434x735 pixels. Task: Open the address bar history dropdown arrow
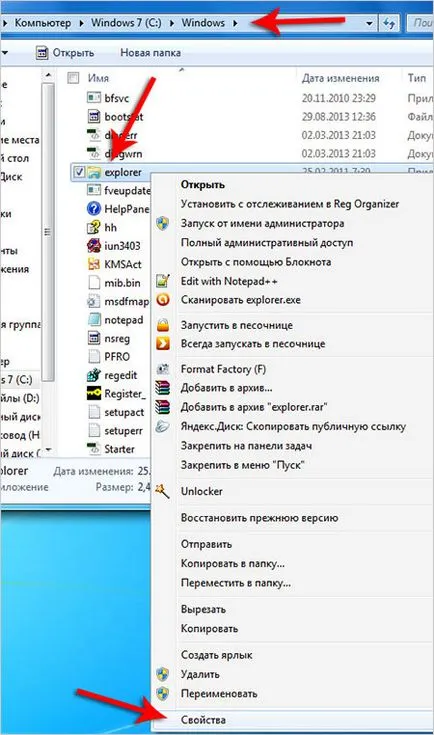tap(369, 23)
